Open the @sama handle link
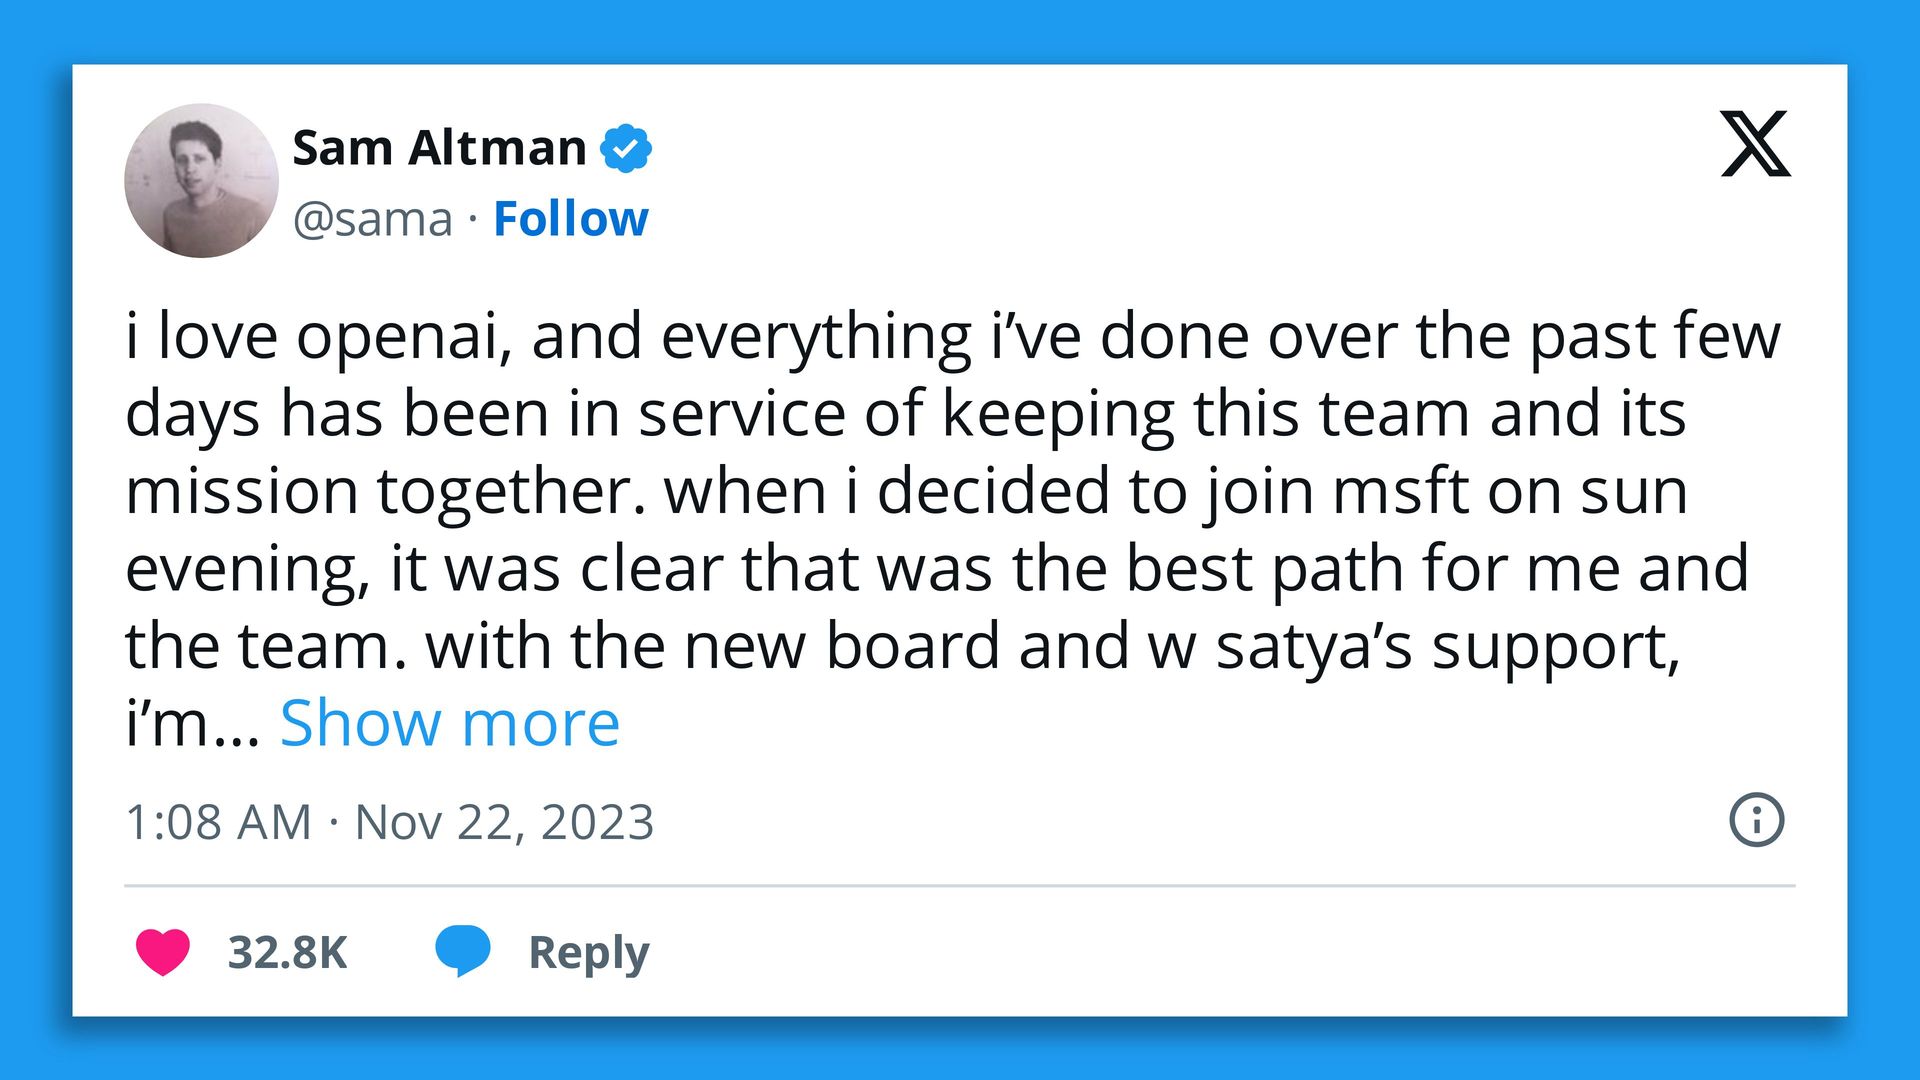This screenshot has height=1080, width=1920. tap(372, 219)
